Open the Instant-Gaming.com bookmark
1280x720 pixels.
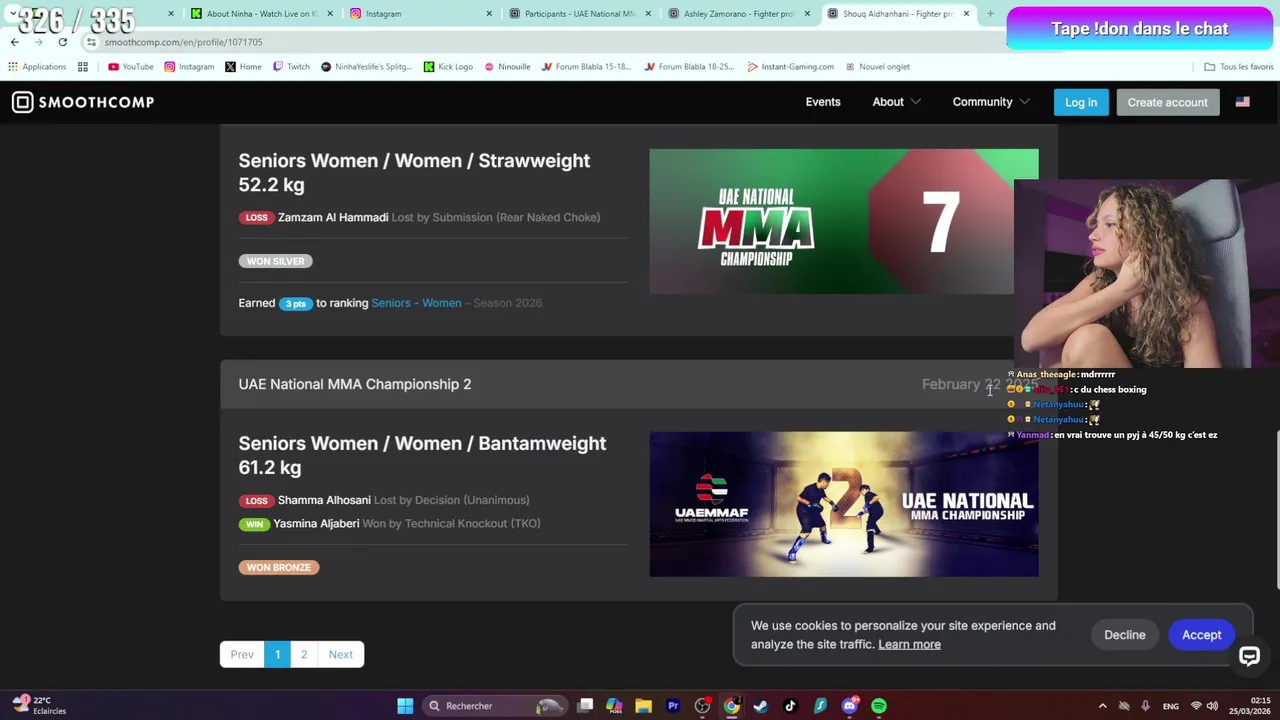point(790,67)
